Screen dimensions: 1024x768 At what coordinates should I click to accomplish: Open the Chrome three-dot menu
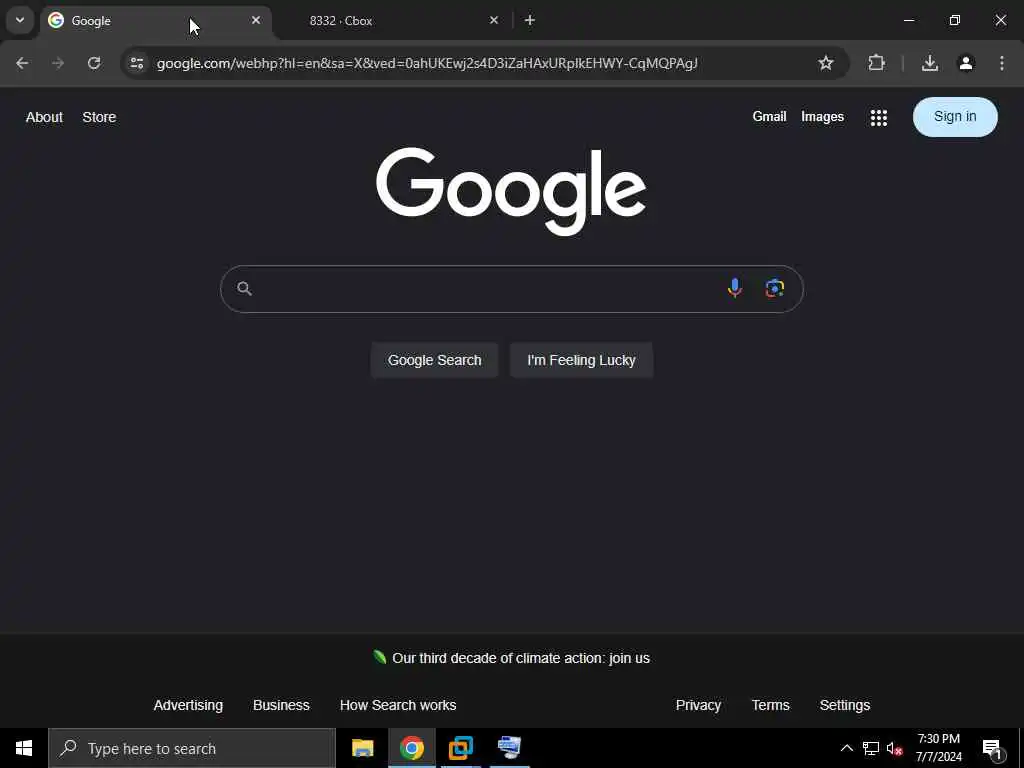point(1002,63)
